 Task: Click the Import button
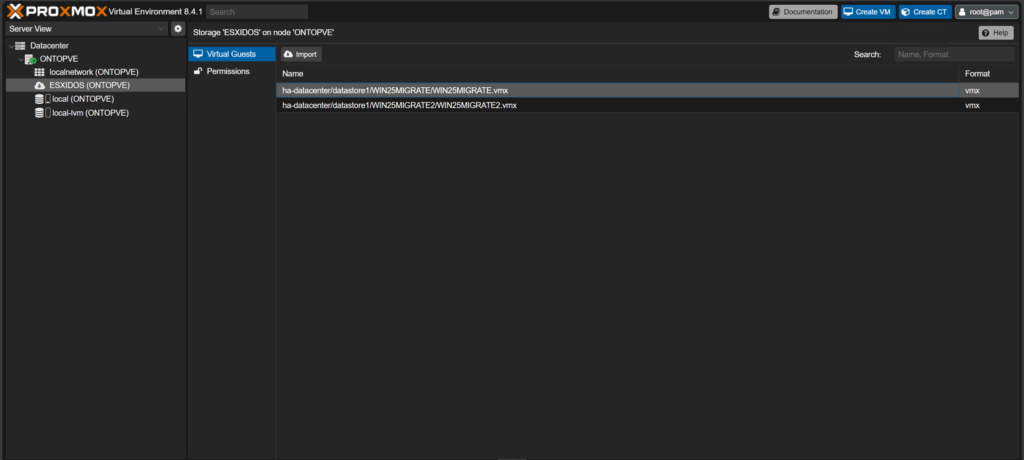(301, 55)
